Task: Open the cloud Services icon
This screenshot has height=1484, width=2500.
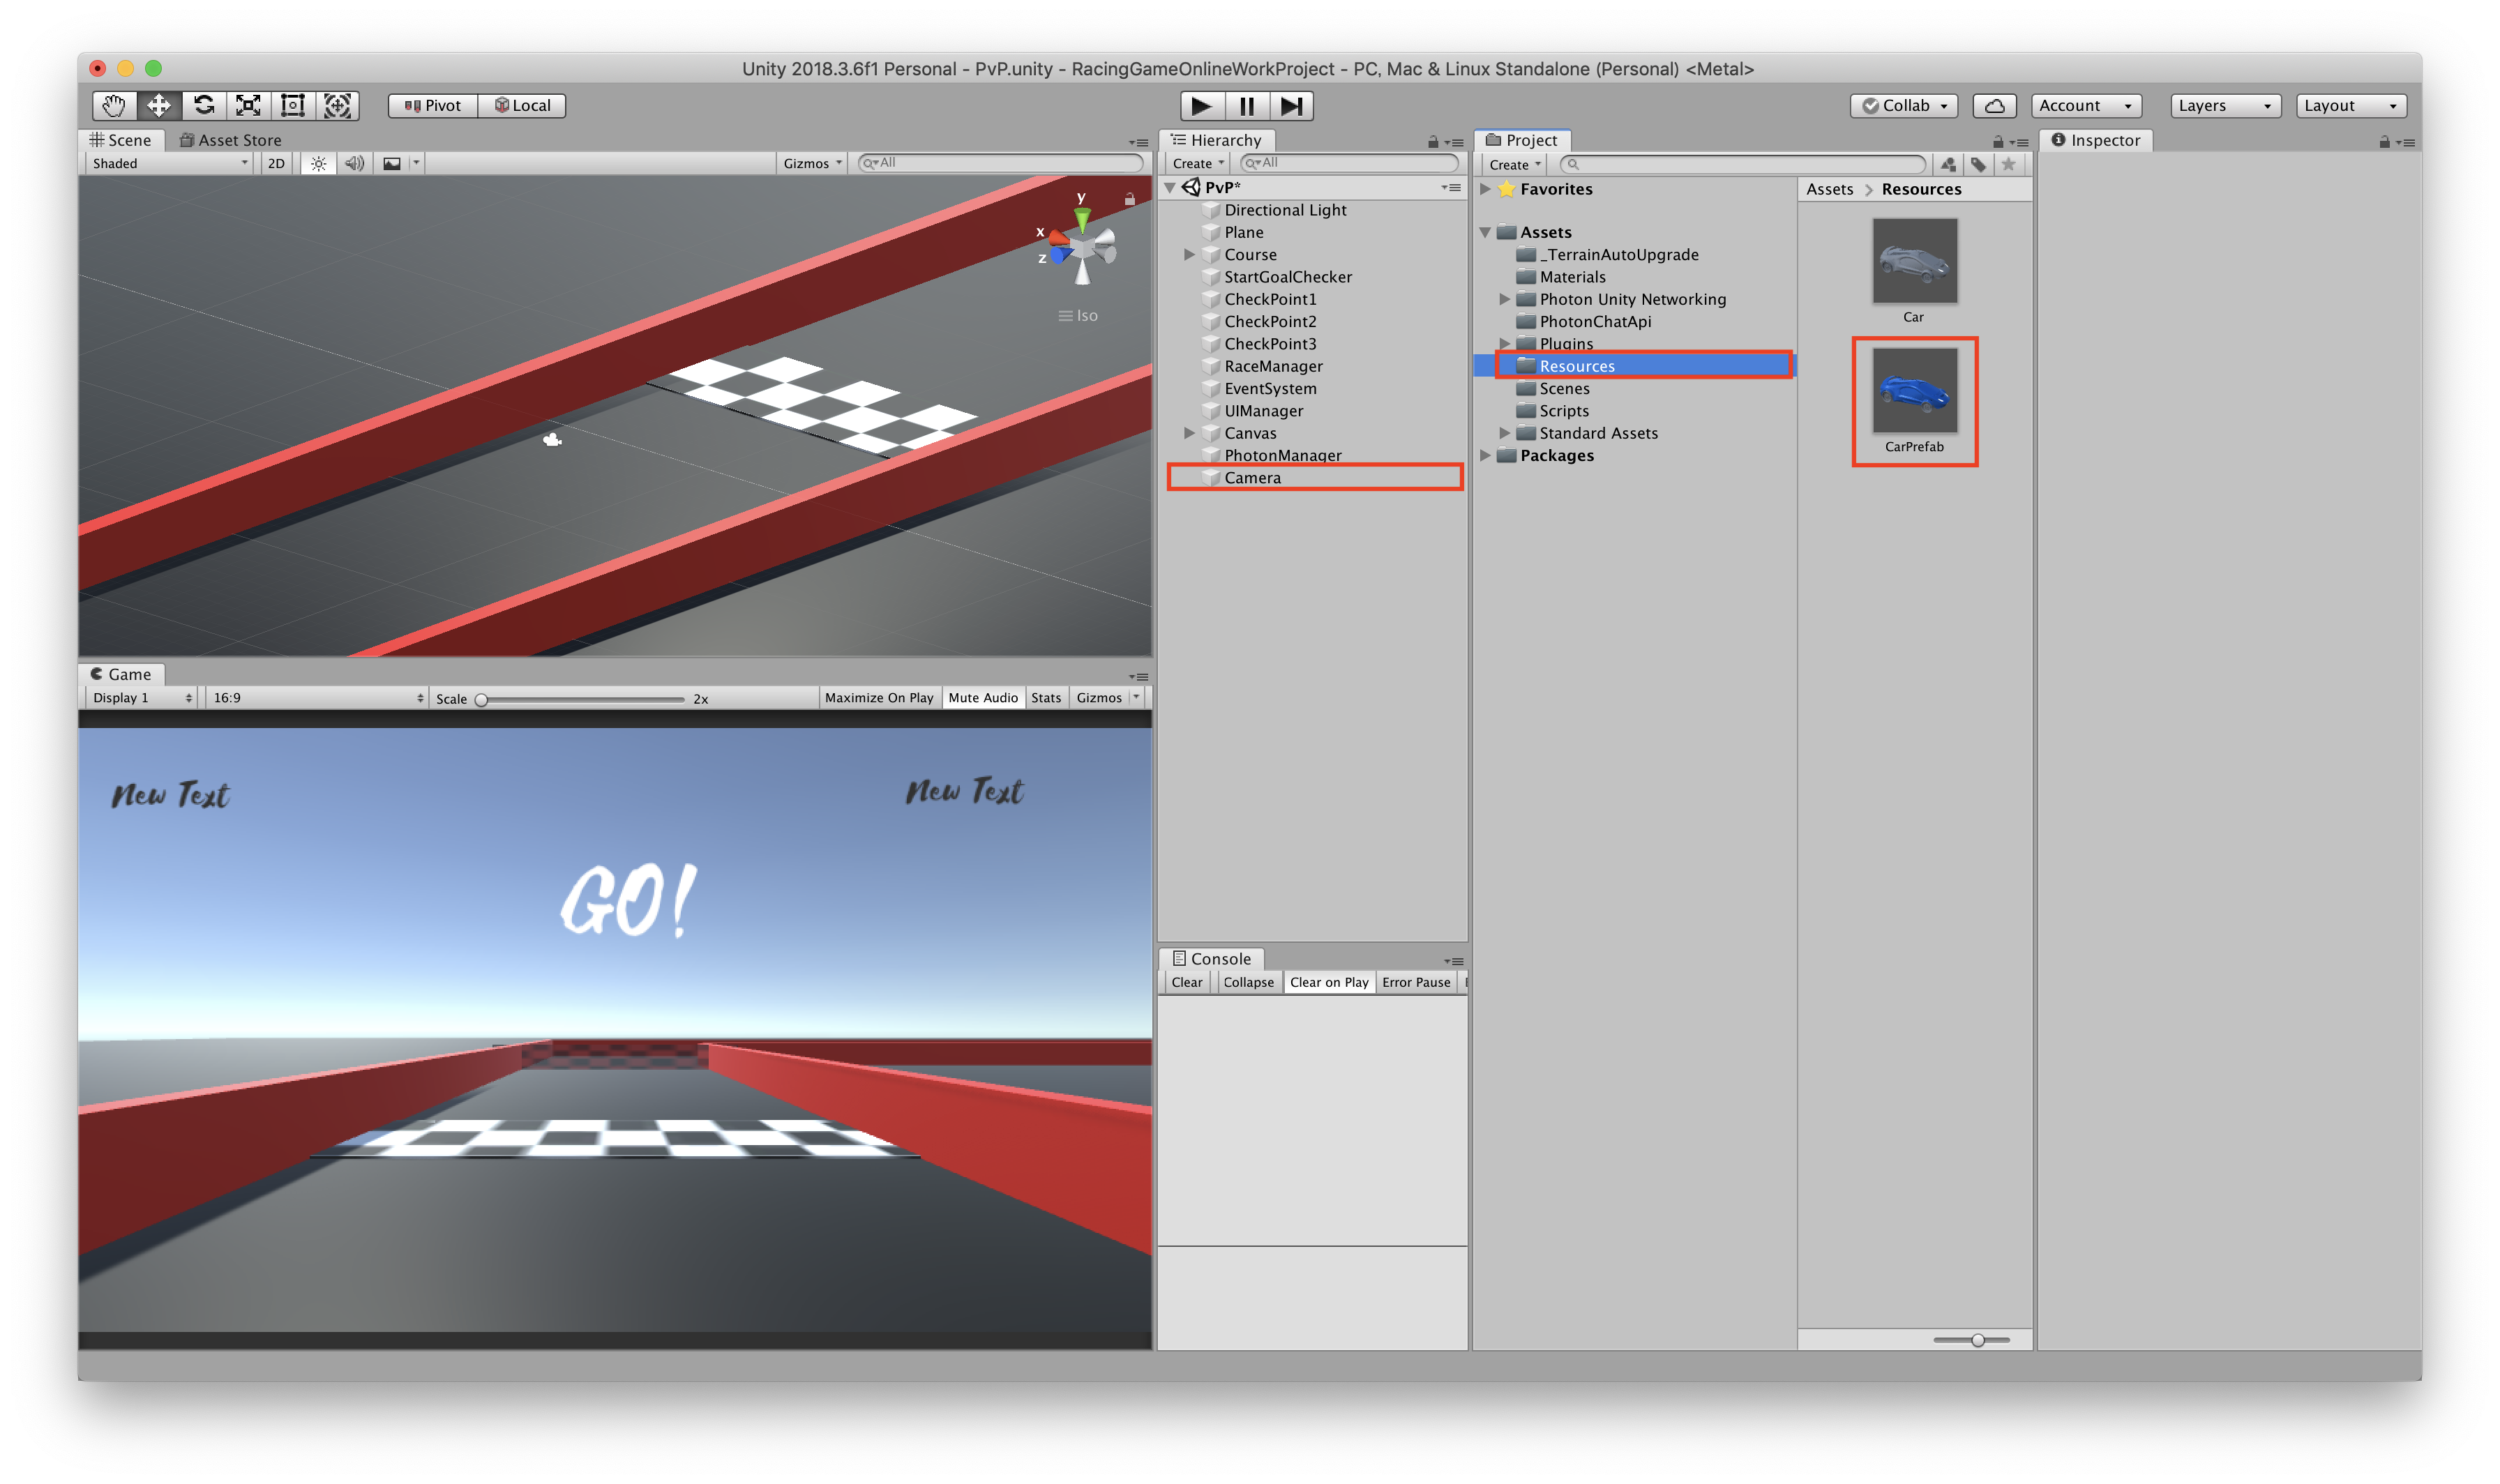Action: coord(1994,106)
